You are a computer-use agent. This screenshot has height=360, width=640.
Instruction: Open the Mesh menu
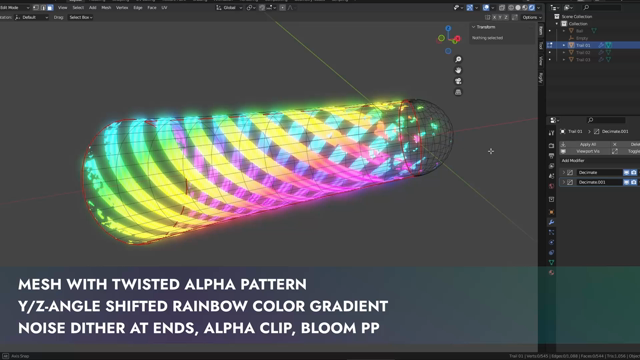coord(106,8)
